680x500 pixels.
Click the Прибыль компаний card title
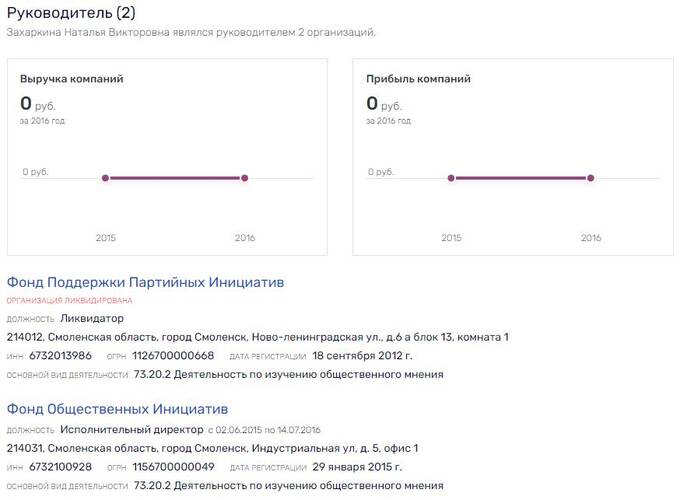(x=418, y=79)
